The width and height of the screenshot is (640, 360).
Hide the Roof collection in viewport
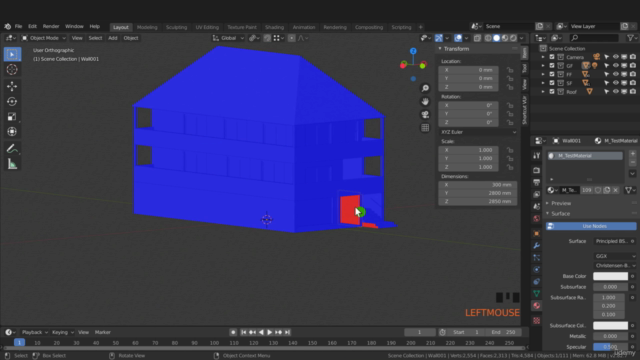tap(616, 92)
